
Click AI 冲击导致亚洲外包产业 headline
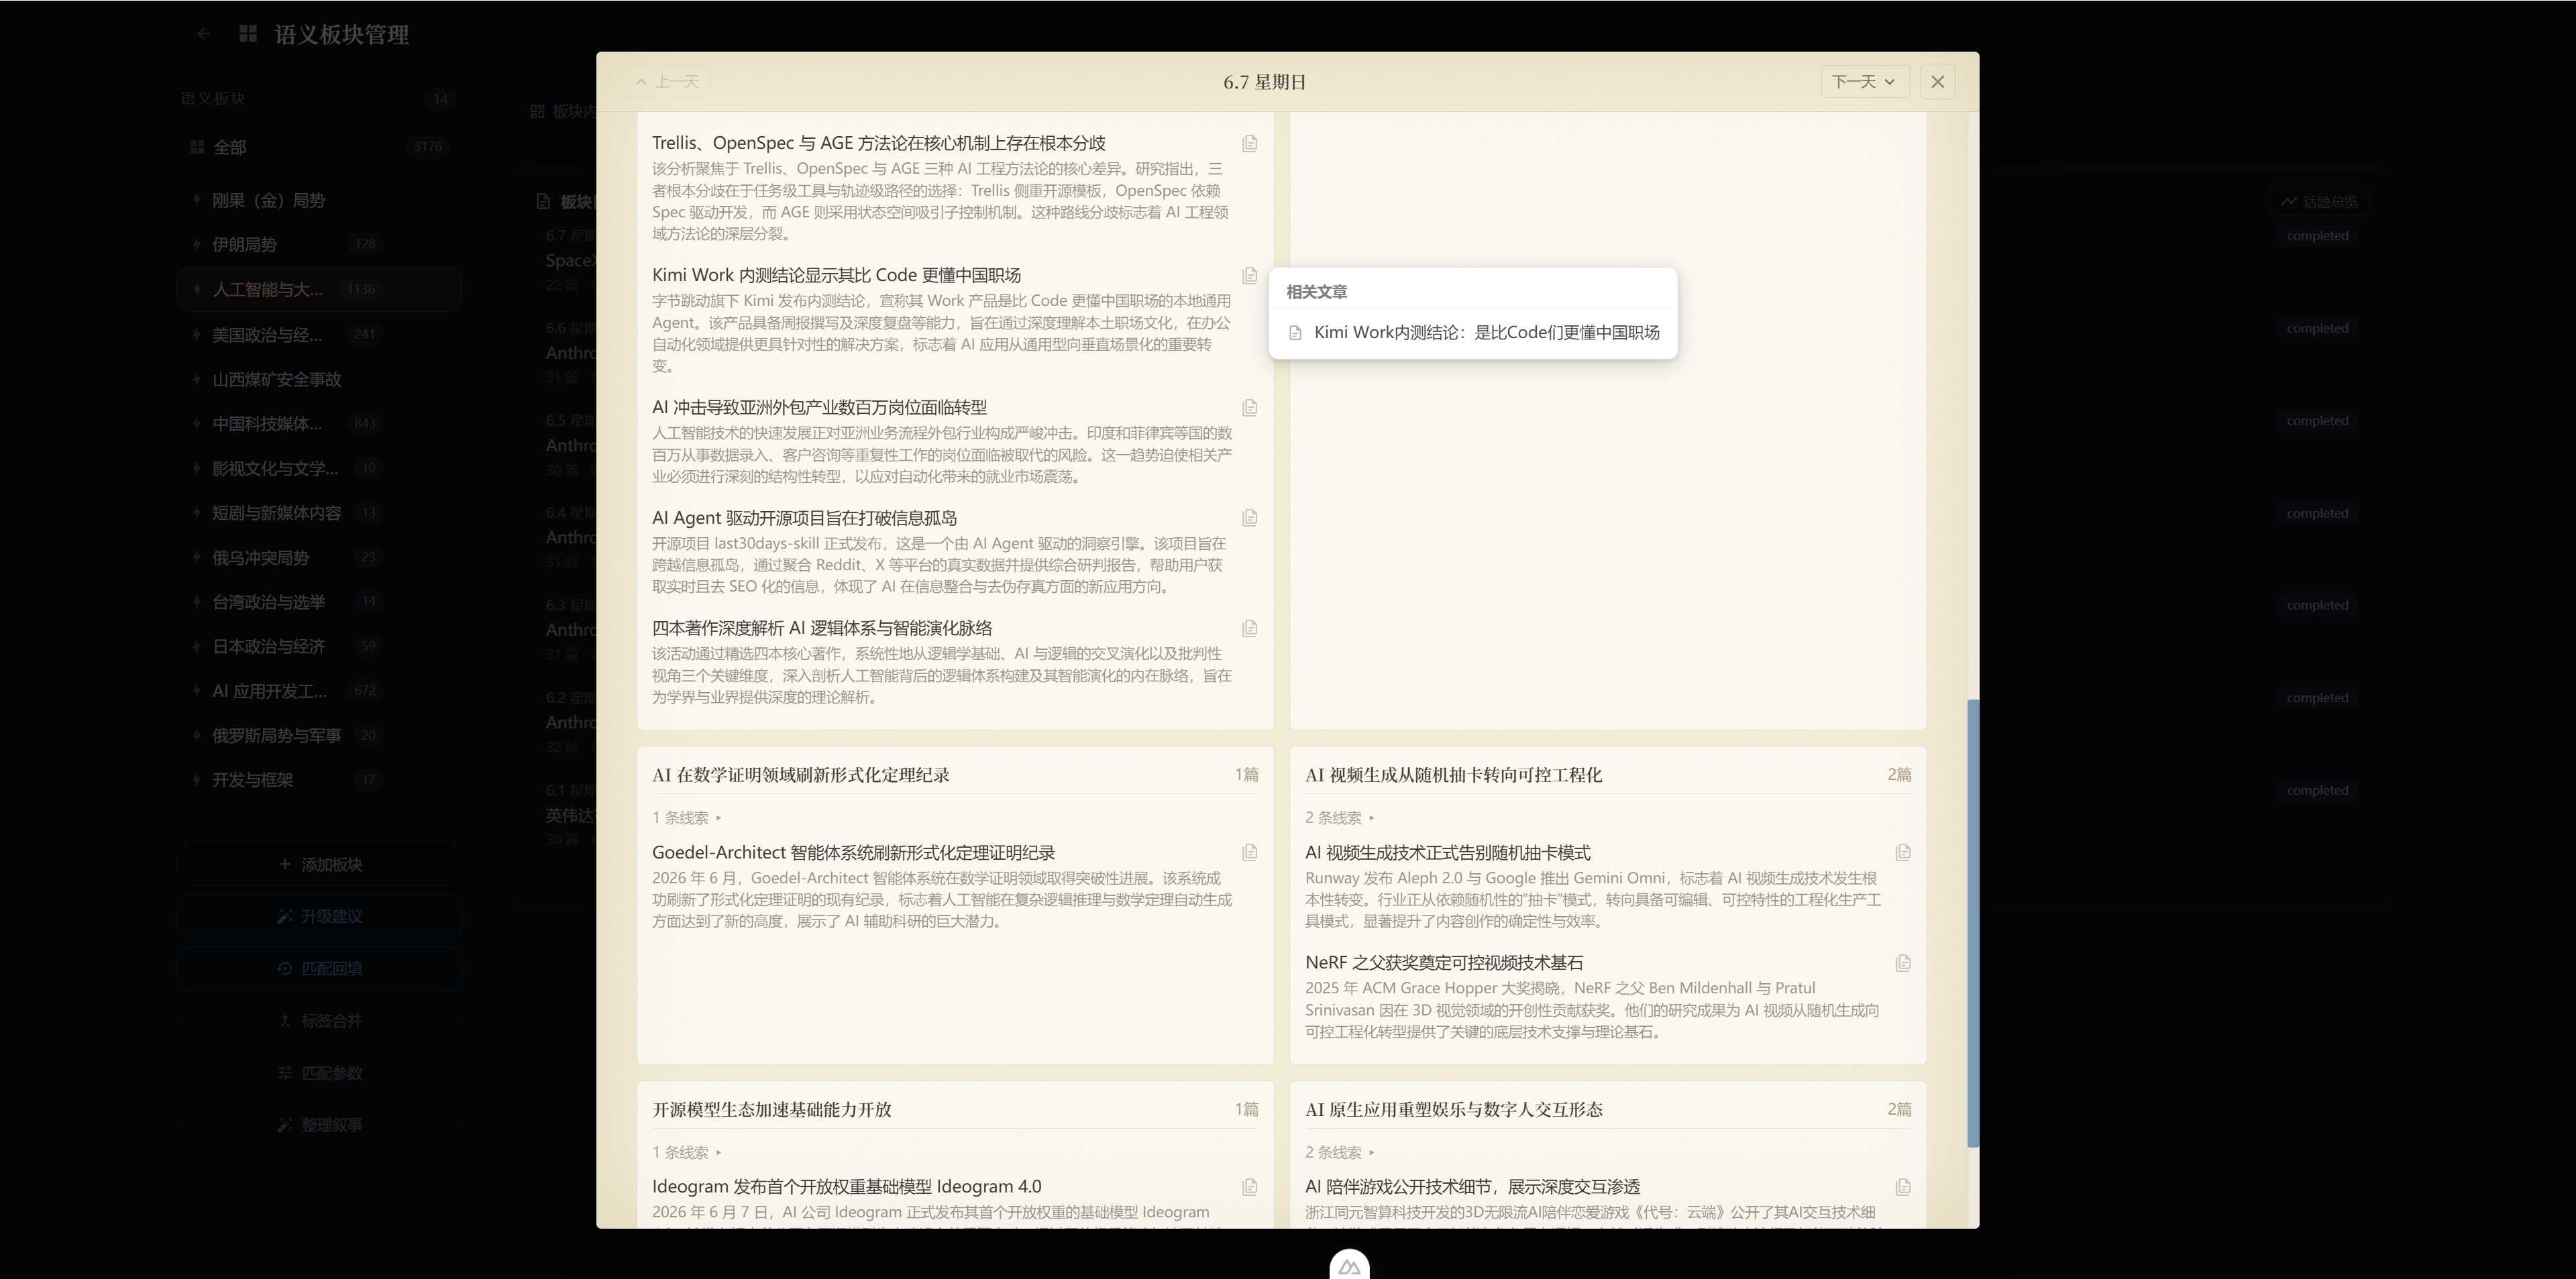[x=819, y=407]
